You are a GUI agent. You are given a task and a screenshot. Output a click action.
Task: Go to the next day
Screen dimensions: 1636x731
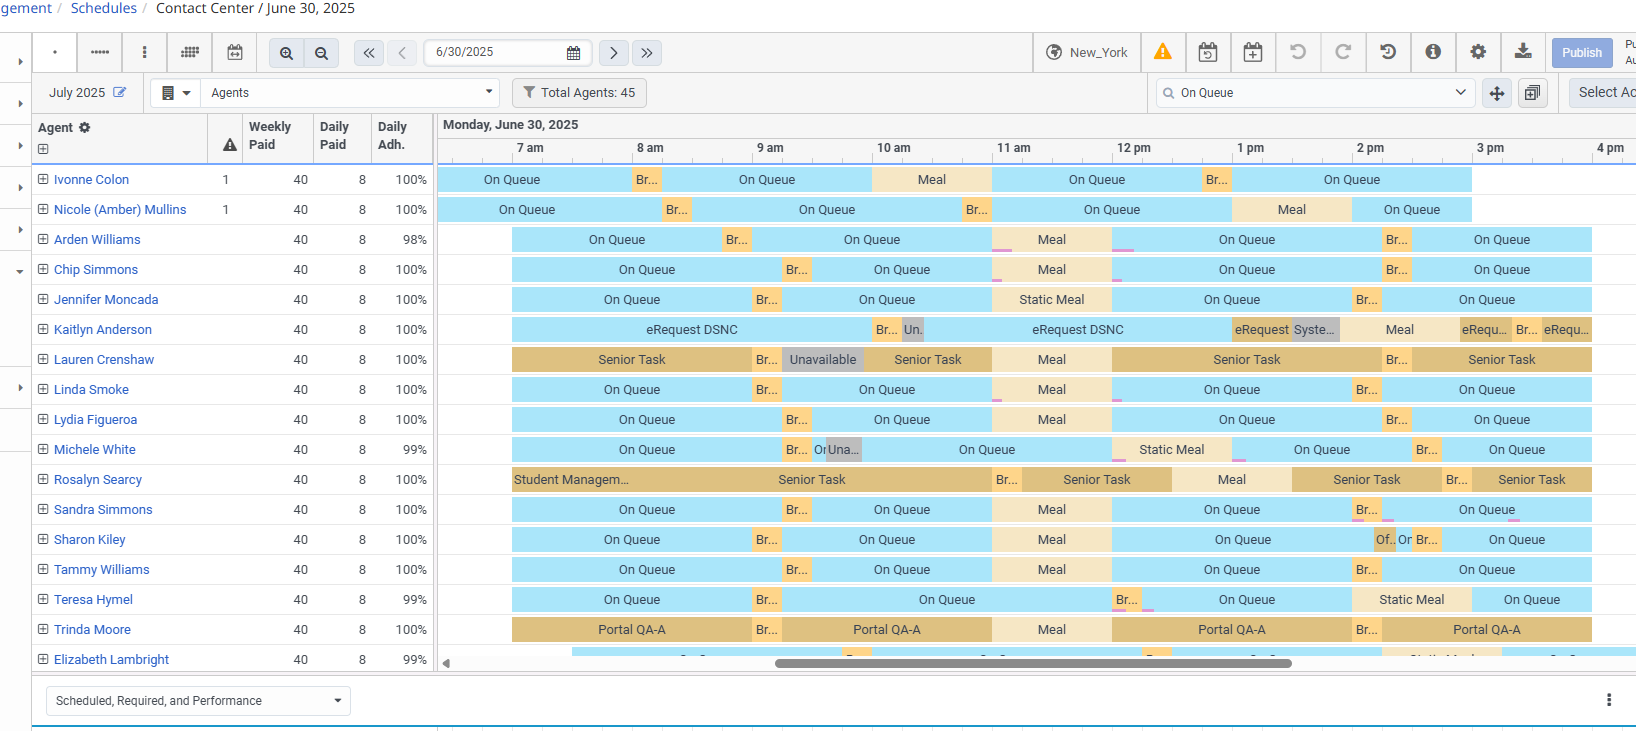[x=614, y=53]
